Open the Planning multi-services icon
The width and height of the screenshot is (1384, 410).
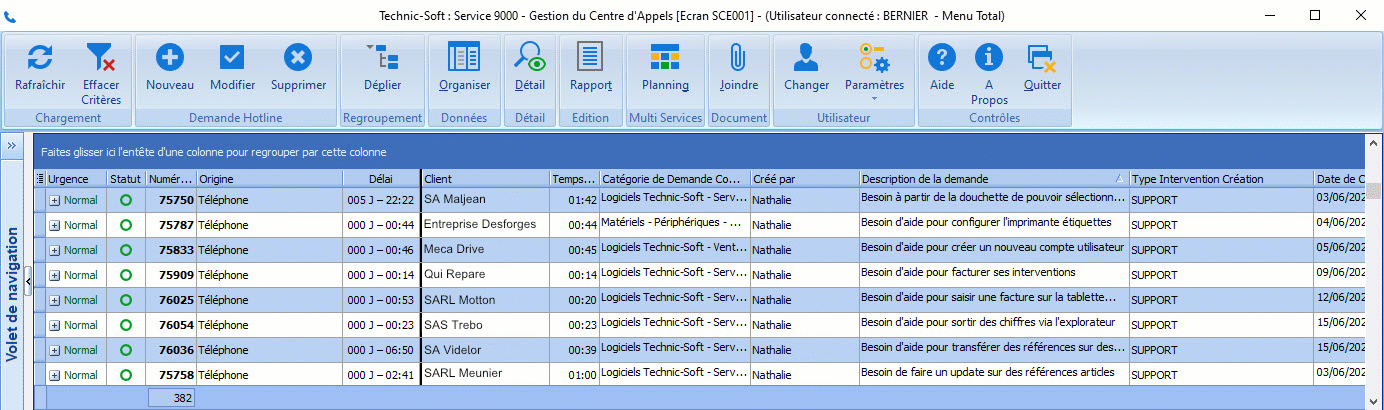point(665,57)
